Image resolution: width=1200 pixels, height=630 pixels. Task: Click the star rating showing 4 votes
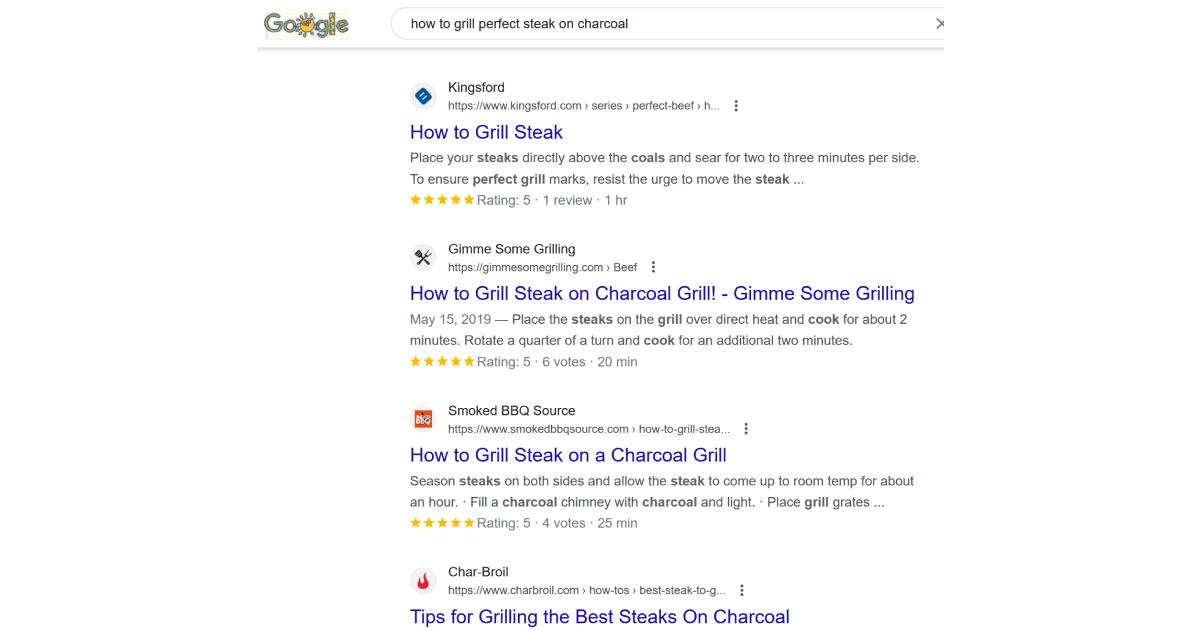pos(443,523)
